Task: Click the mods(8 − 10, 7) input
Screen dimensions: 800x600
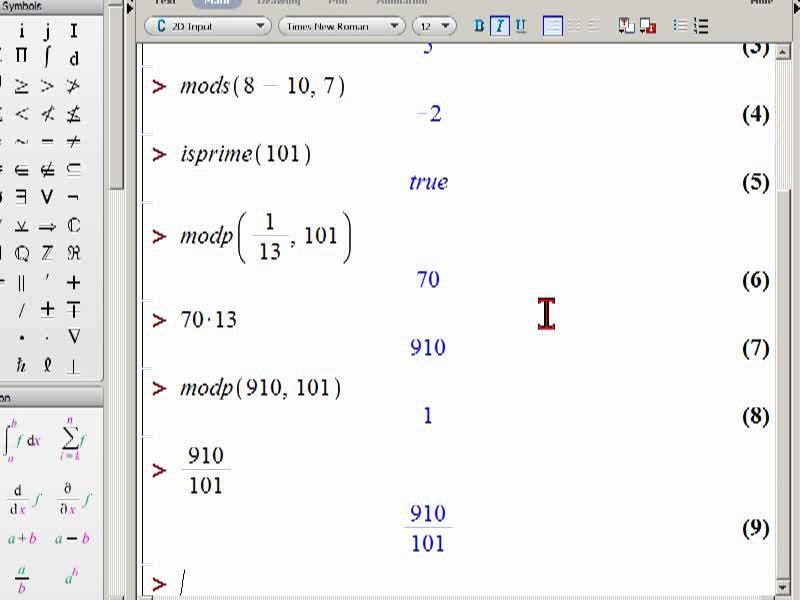Action: 262,86
